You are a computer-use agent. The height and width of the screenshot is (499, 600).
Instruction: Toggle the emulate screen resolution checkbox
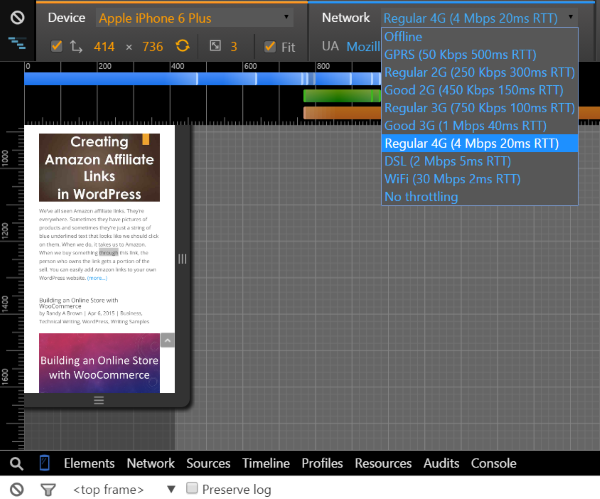pyautogui.click(x=57, y=46)
